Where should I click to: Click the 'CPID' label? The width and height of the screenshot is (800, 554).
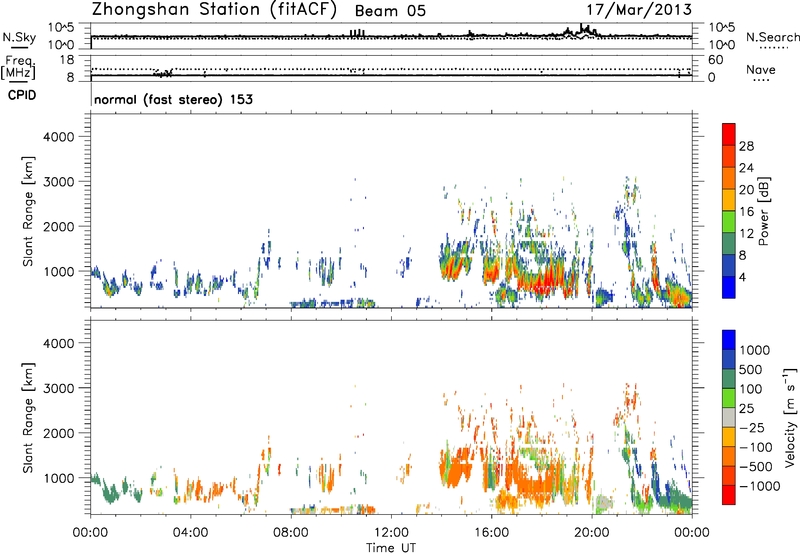click(x=22, y=95)
